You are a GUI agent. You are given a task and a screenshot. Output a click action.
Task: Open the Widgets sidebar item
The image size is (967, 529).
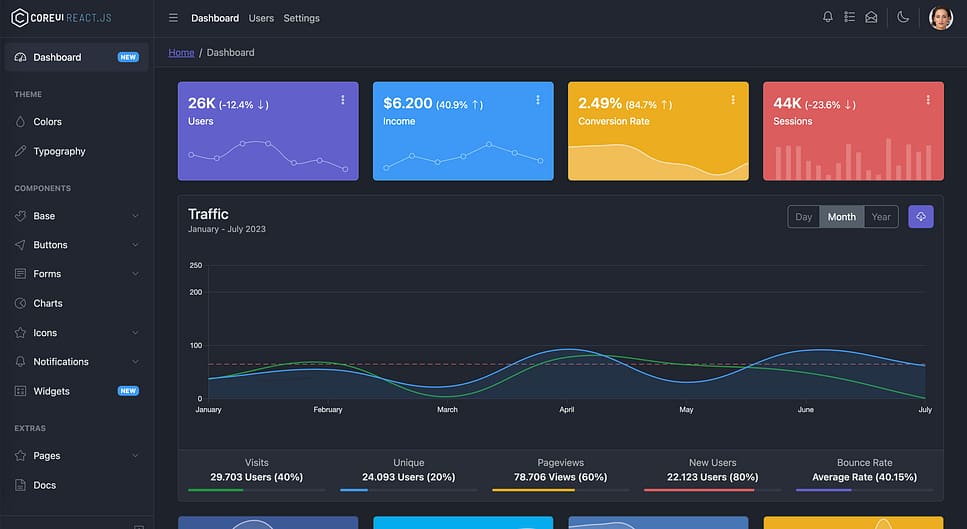52,391
